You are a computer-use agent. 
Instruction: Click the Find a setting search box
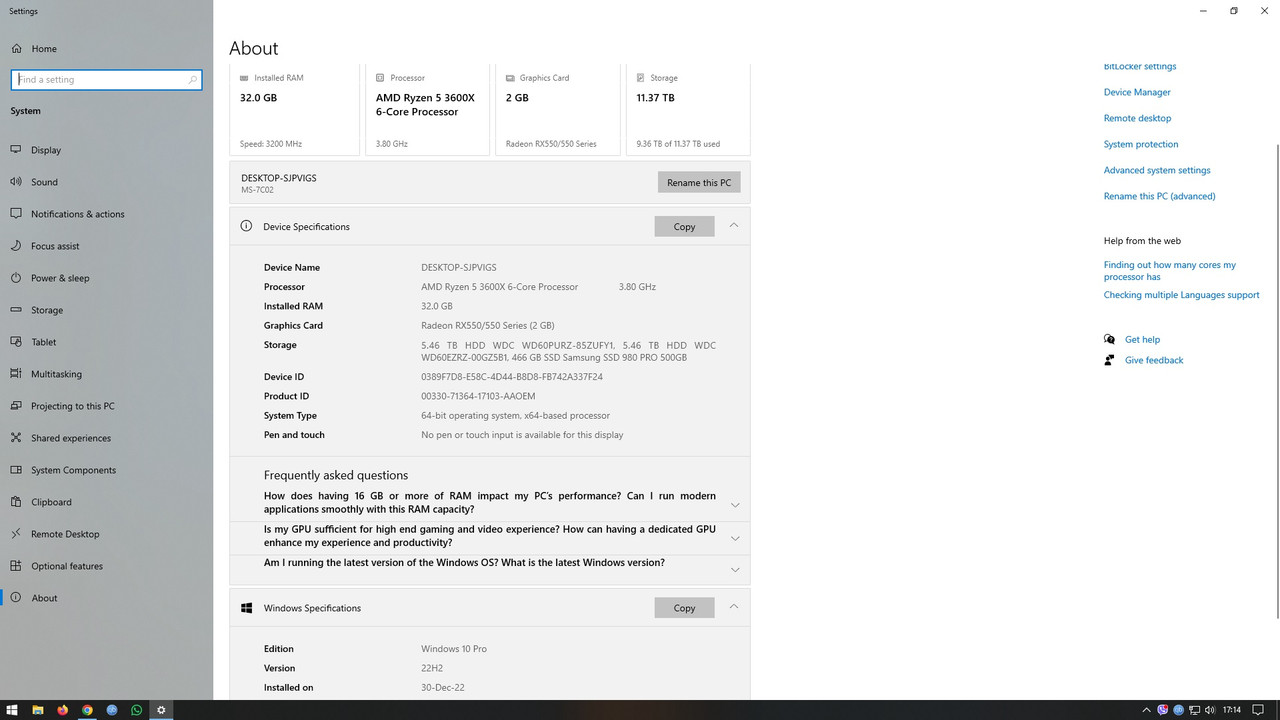pos(106,79)
